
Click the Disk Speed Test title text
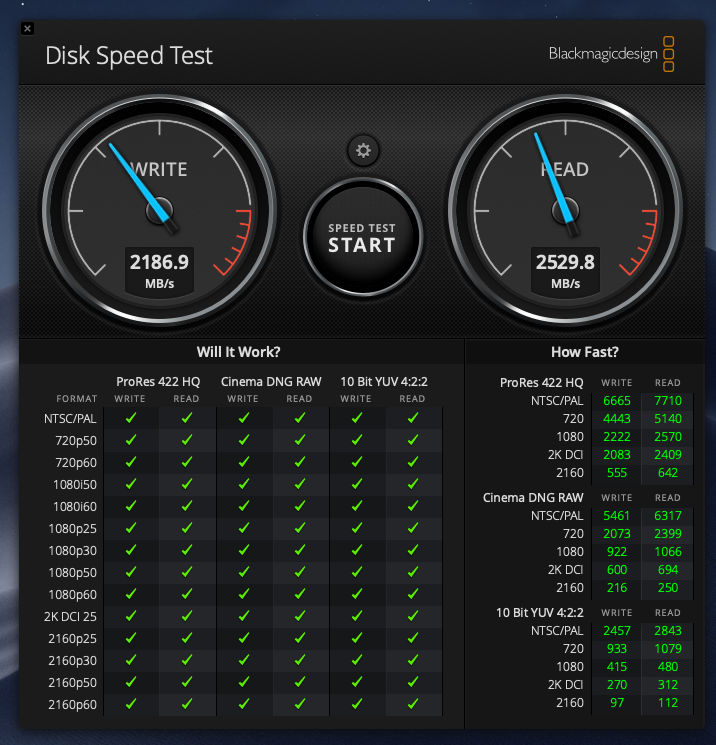129,55
